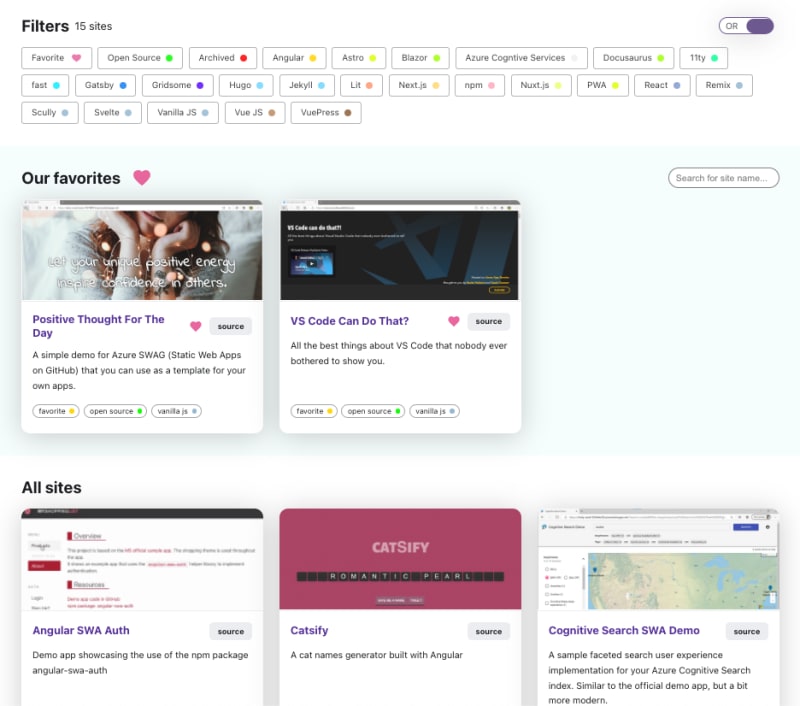This screenshot has height=706, width=800.
Task: Click vanilla js tag on VS Code card
Action: 434,411
